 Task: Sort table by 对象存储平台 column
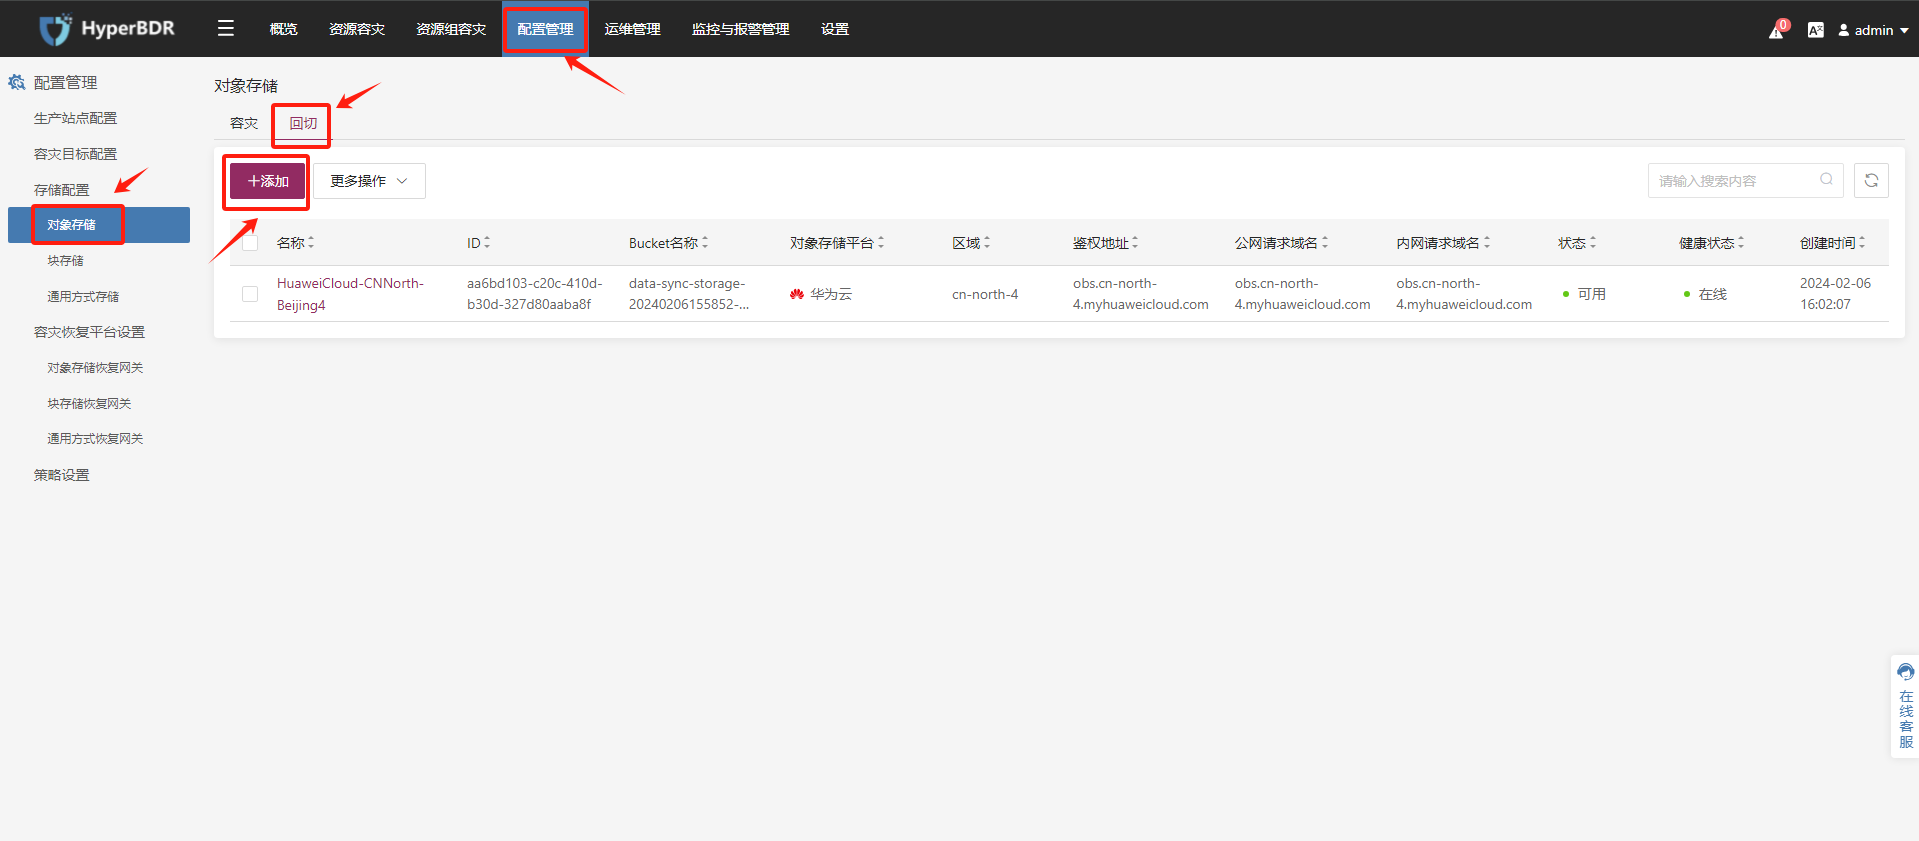881,243
